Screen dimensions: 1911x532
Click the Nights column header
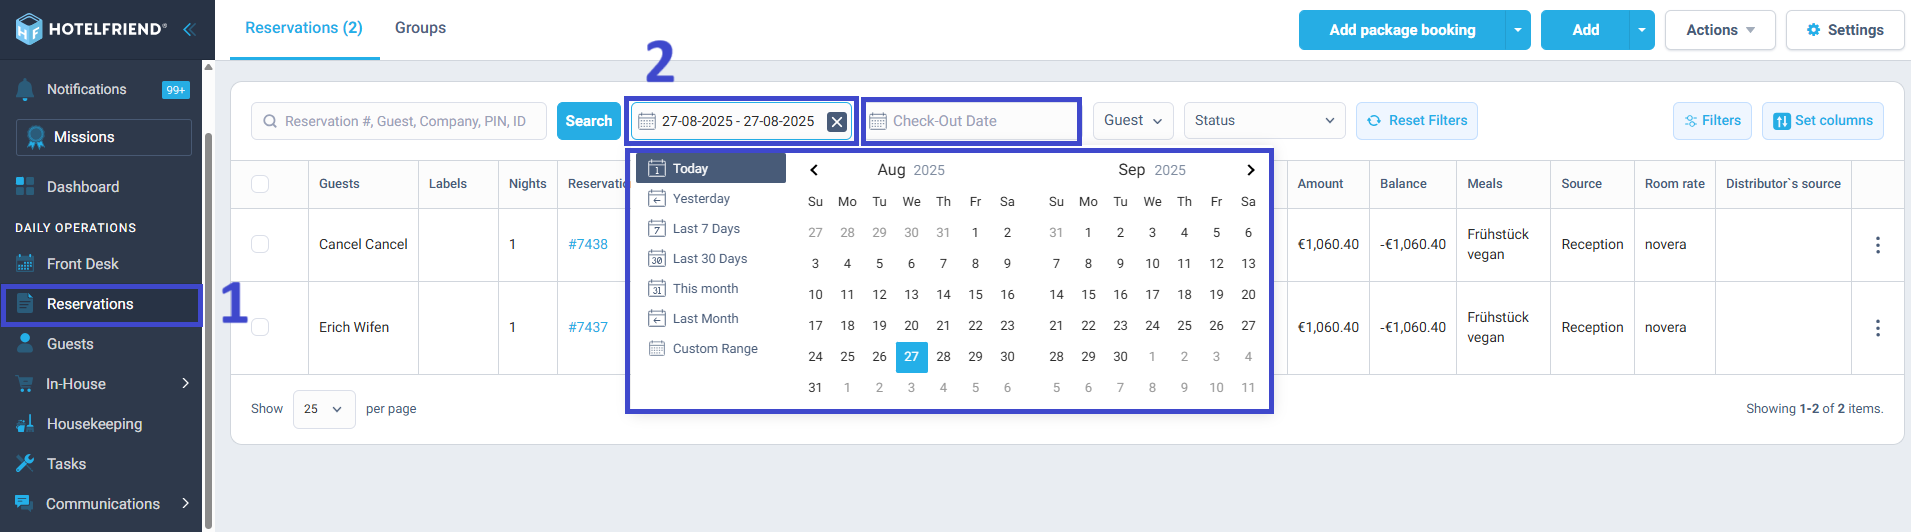[528, 184]
